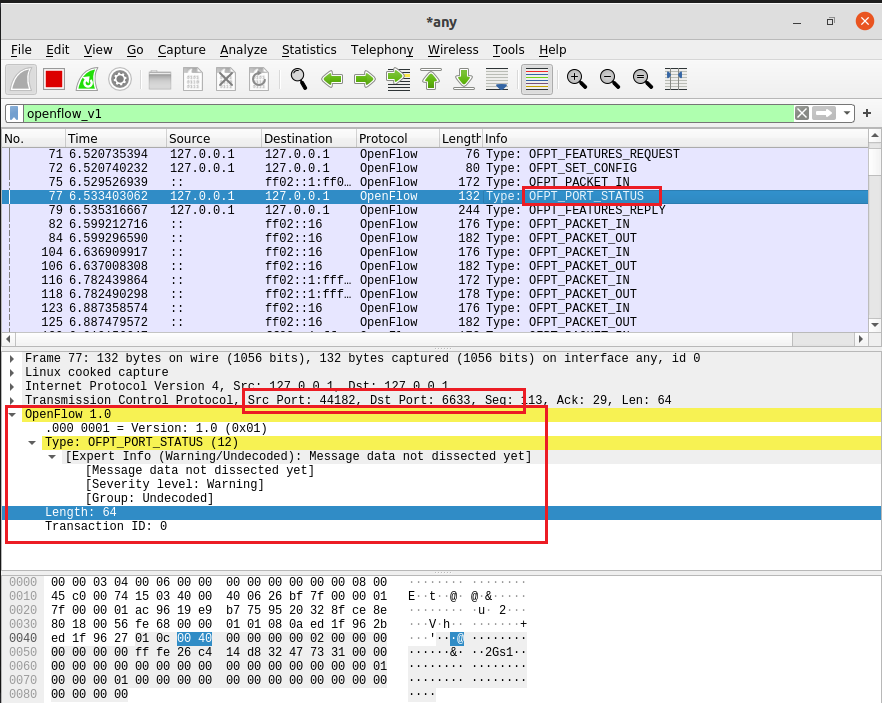
Task: Collapse the Expert Info warning node
Action: (52, 457)
